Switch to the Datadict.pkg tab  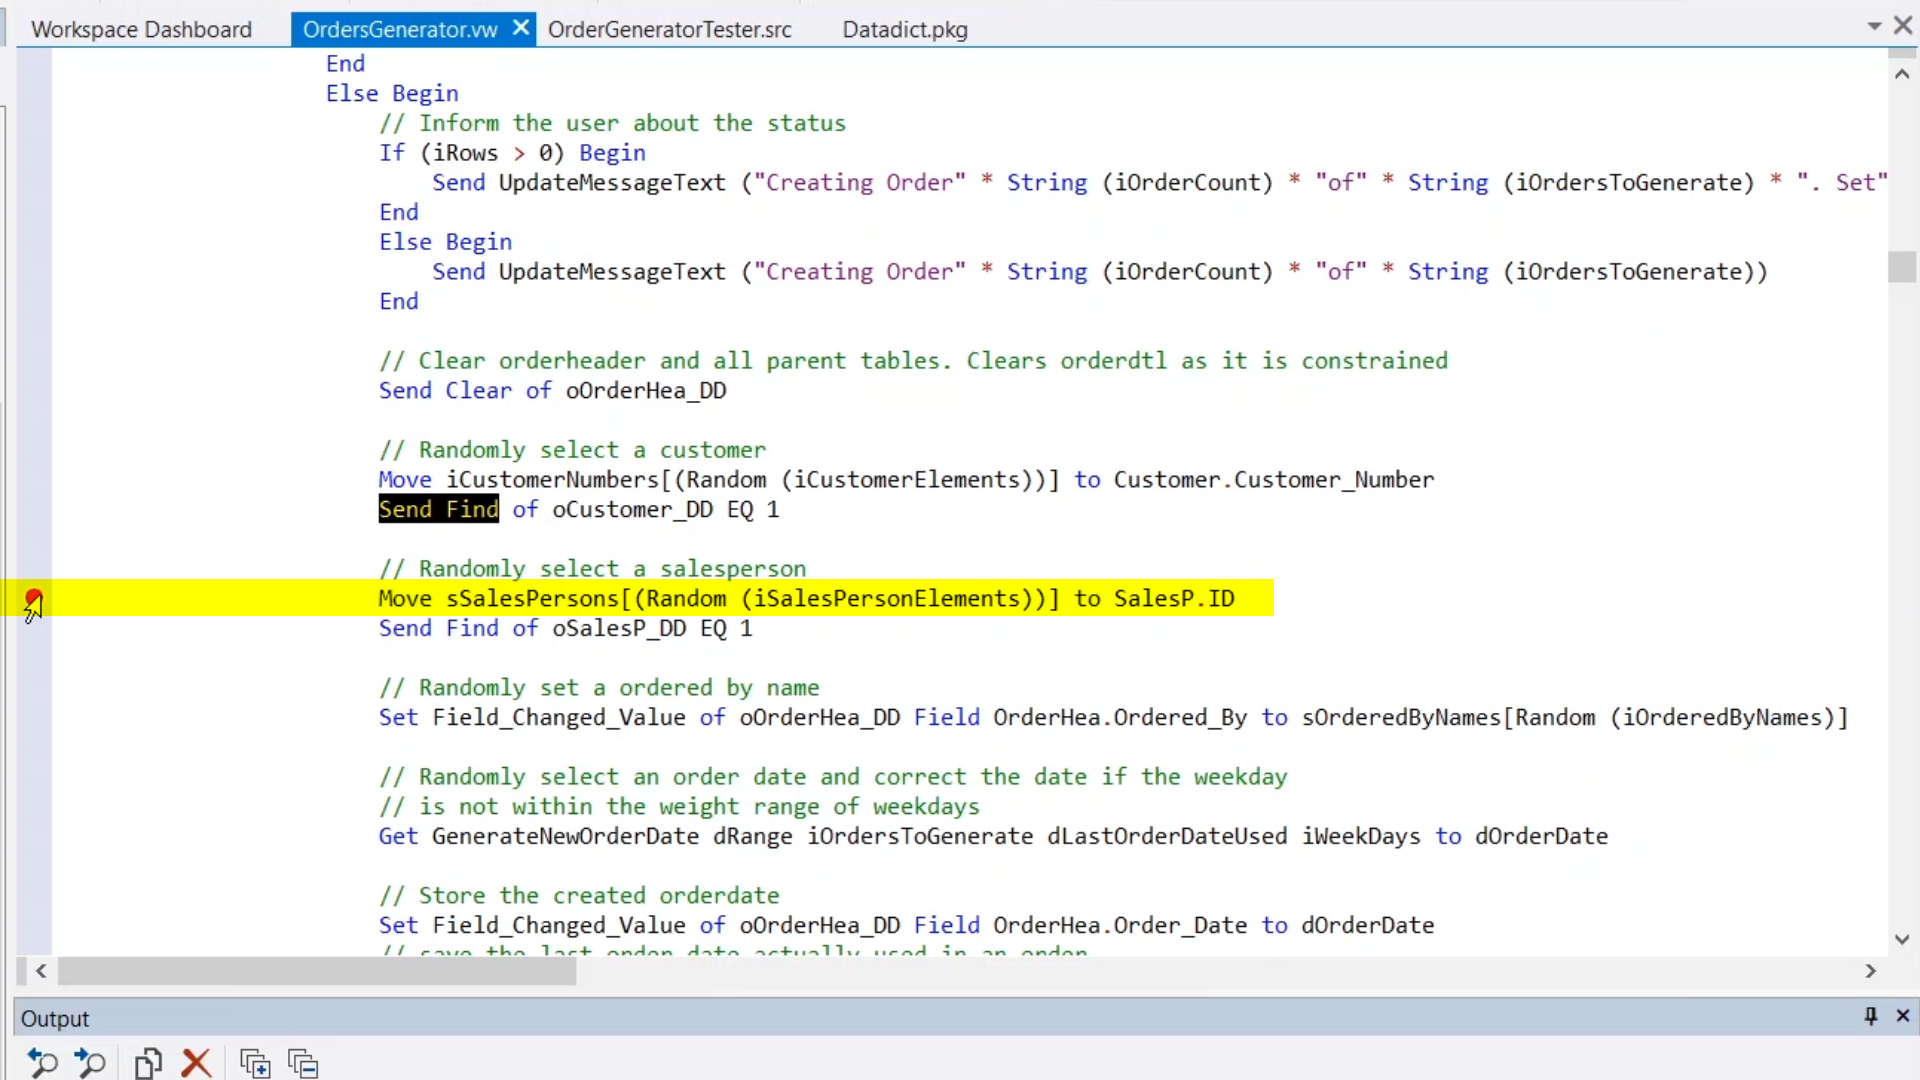click(904, 29)
